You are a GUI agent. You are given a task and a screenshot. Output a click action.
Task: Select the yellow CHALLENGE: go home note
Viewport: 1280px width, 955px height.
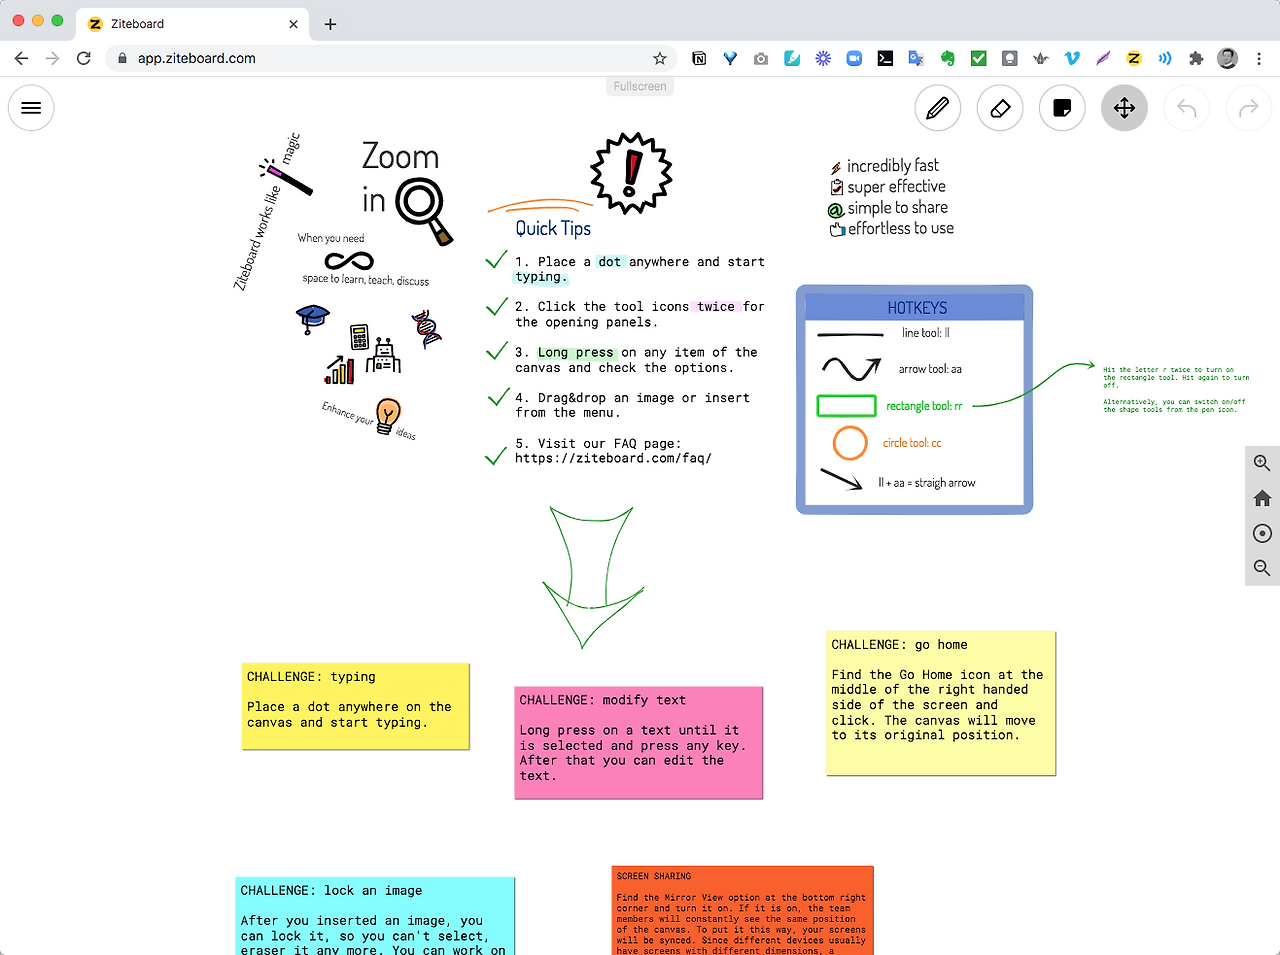940,703
